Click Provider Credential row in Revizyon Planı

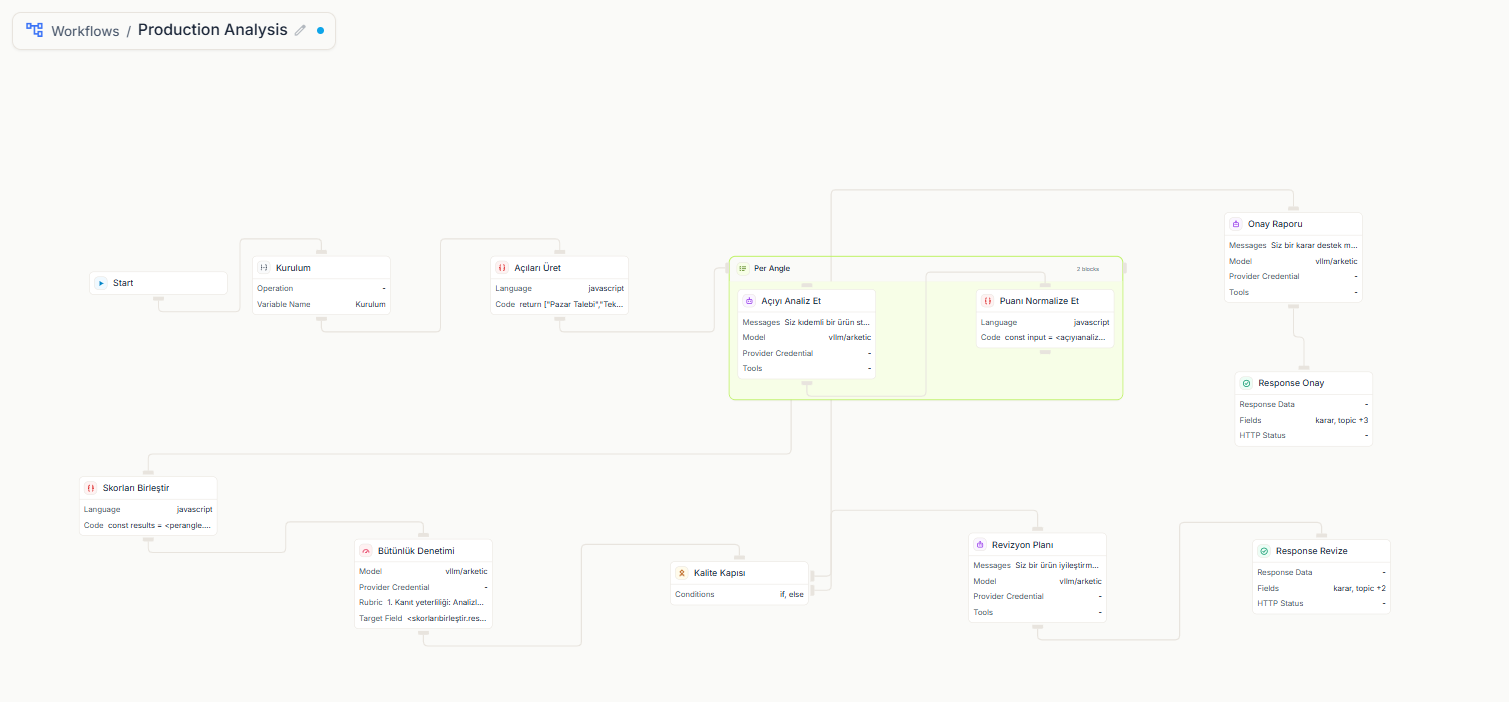pyautogui.click(x=1037, y=596)
